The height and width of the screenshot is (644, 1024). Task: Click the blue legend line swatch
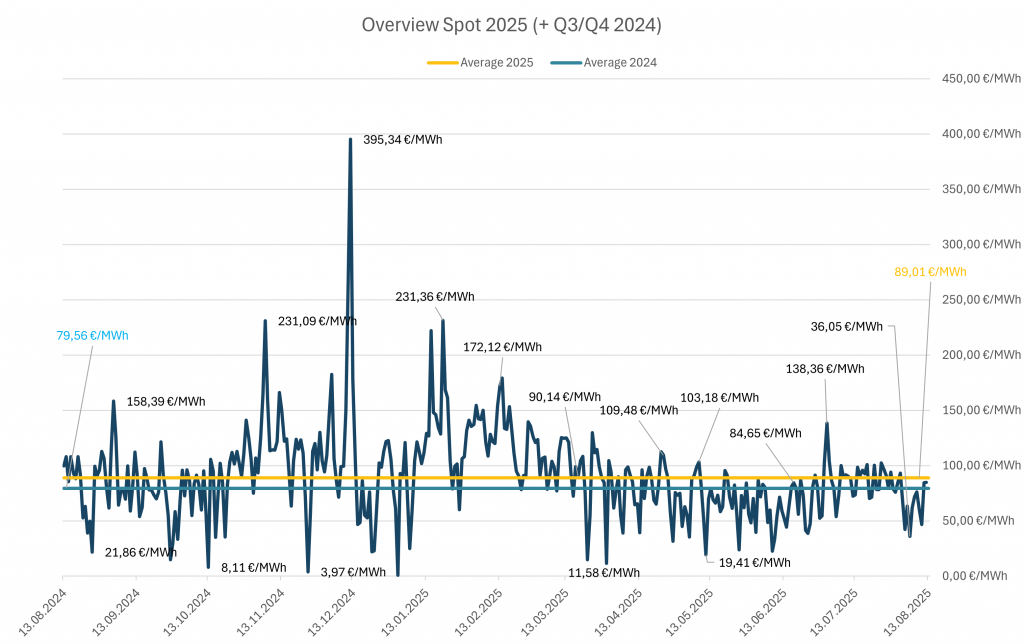pos(566,62)
